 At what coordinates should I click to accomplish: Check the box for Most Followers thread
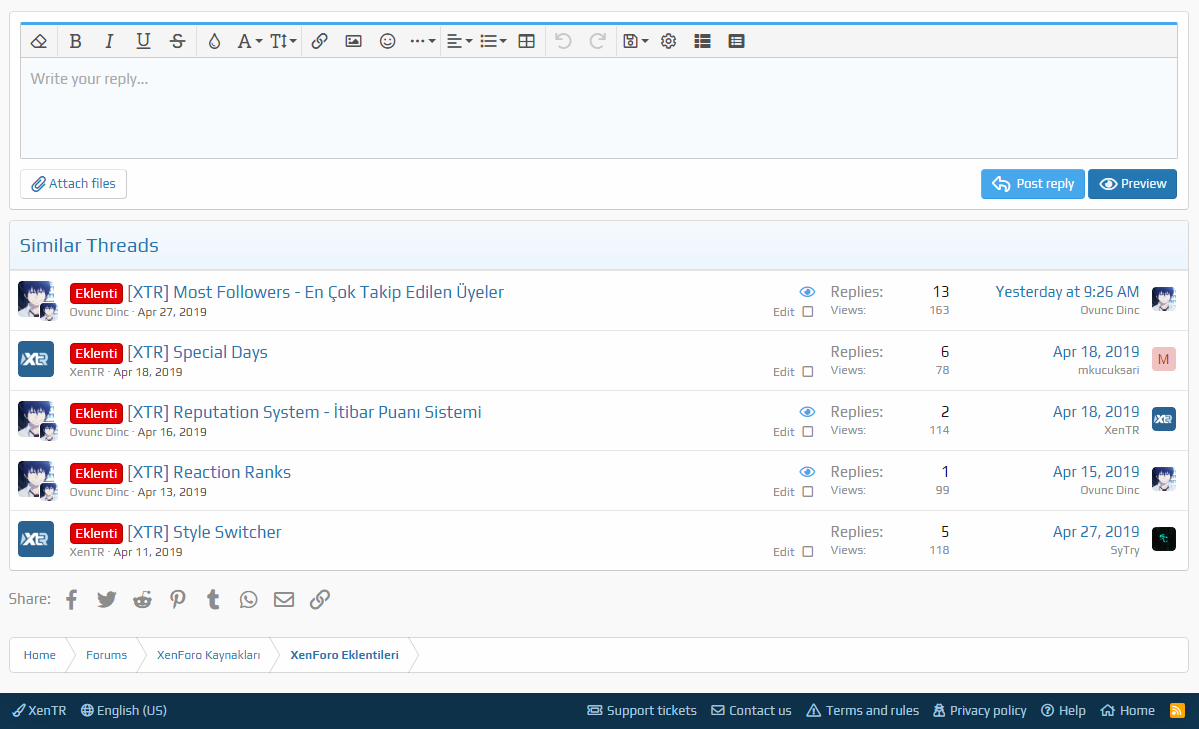tap(808, 312)
